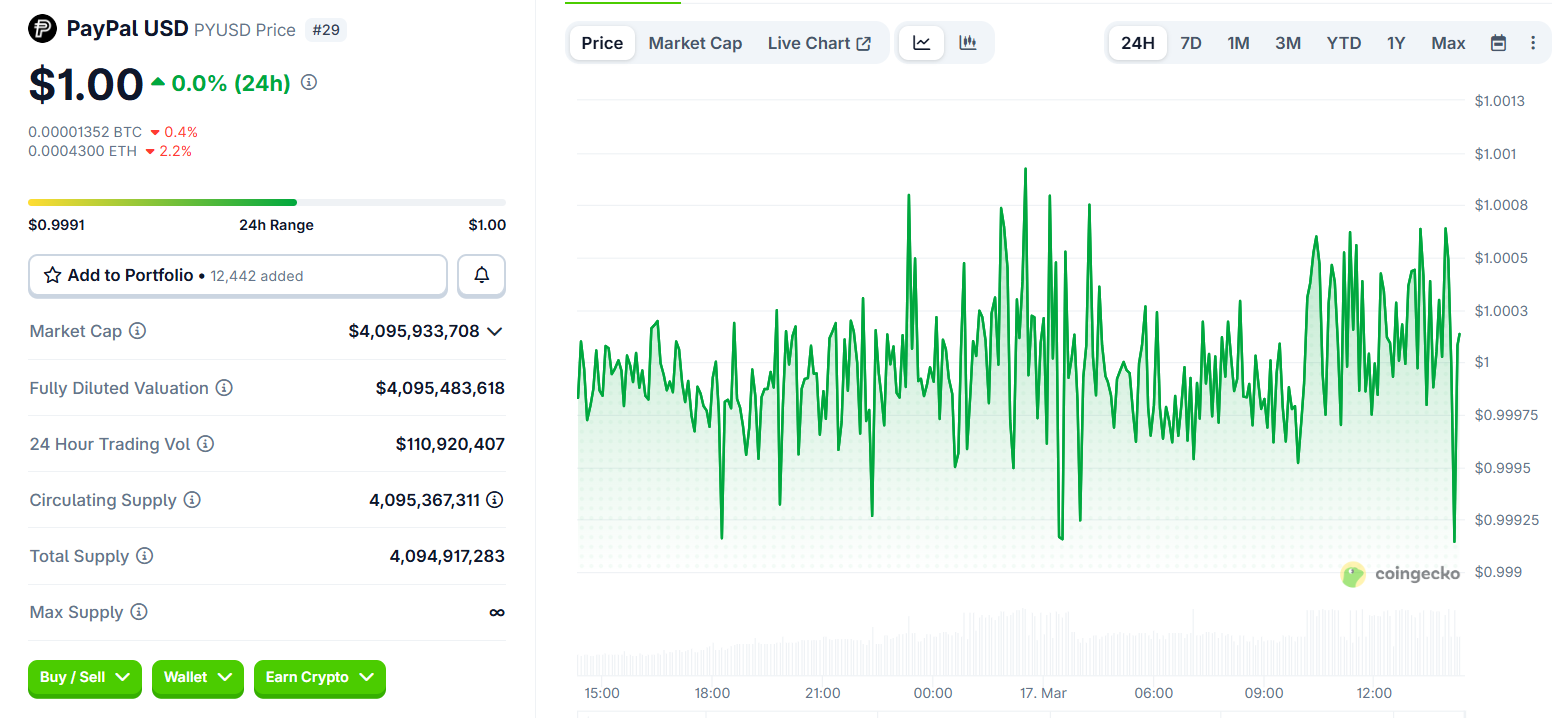Expand the Market Cap value chevron
Image resolution: width=1552 pixels, height=718 pixels.
(494, 331)
